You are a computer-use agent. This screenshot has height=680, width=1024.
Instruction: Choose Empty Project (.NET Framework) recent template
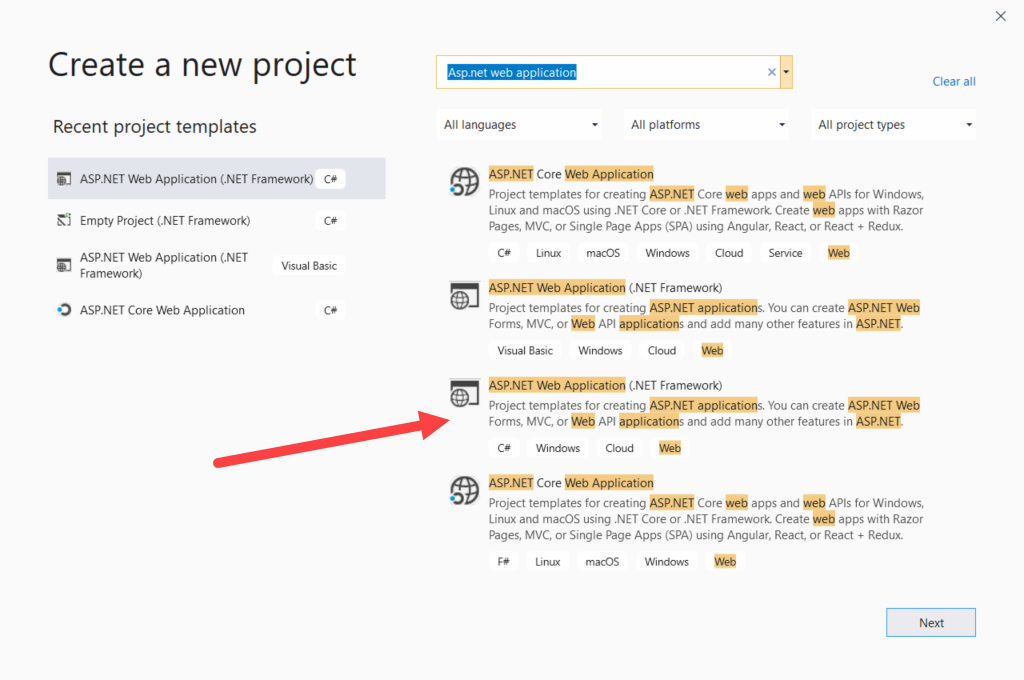tap(165, 220)
